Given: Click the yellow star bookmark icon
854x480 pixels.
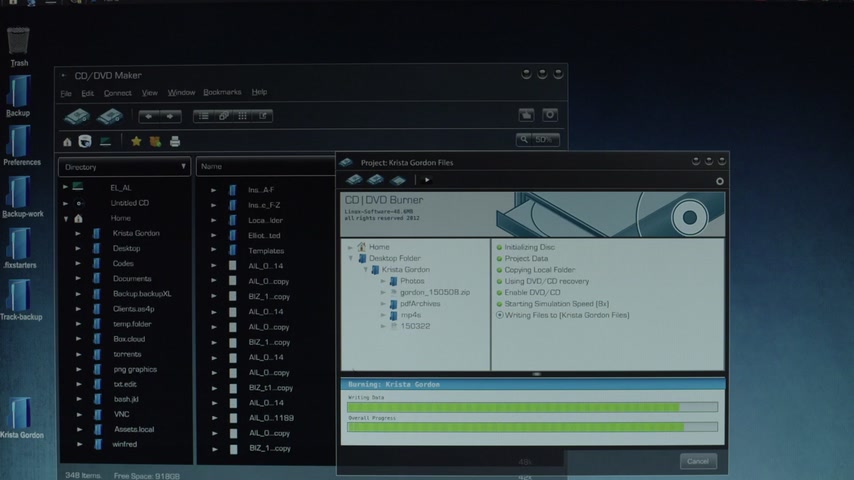Looking at the screenshot, I should (x=137, y=142).
